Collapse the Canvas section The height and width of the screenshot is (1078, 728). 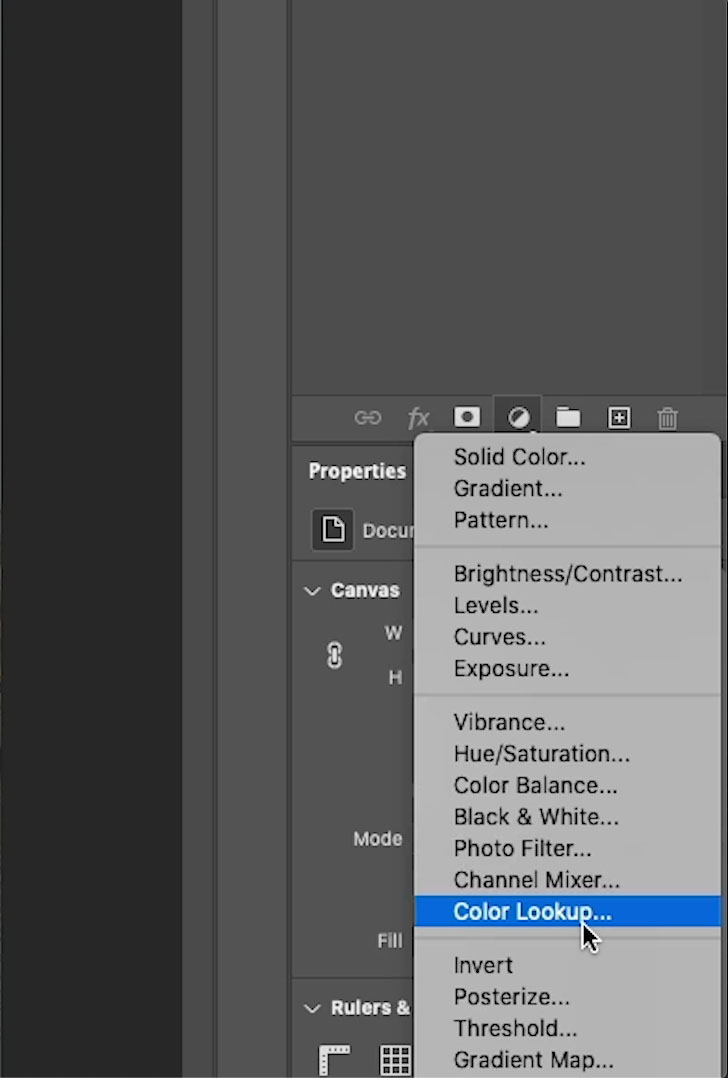click(312, 591)
